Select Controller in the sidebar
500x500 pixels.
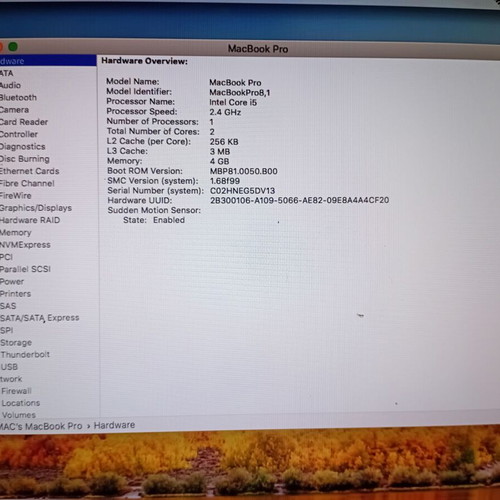pyautogui.click(x=19, y=134)
